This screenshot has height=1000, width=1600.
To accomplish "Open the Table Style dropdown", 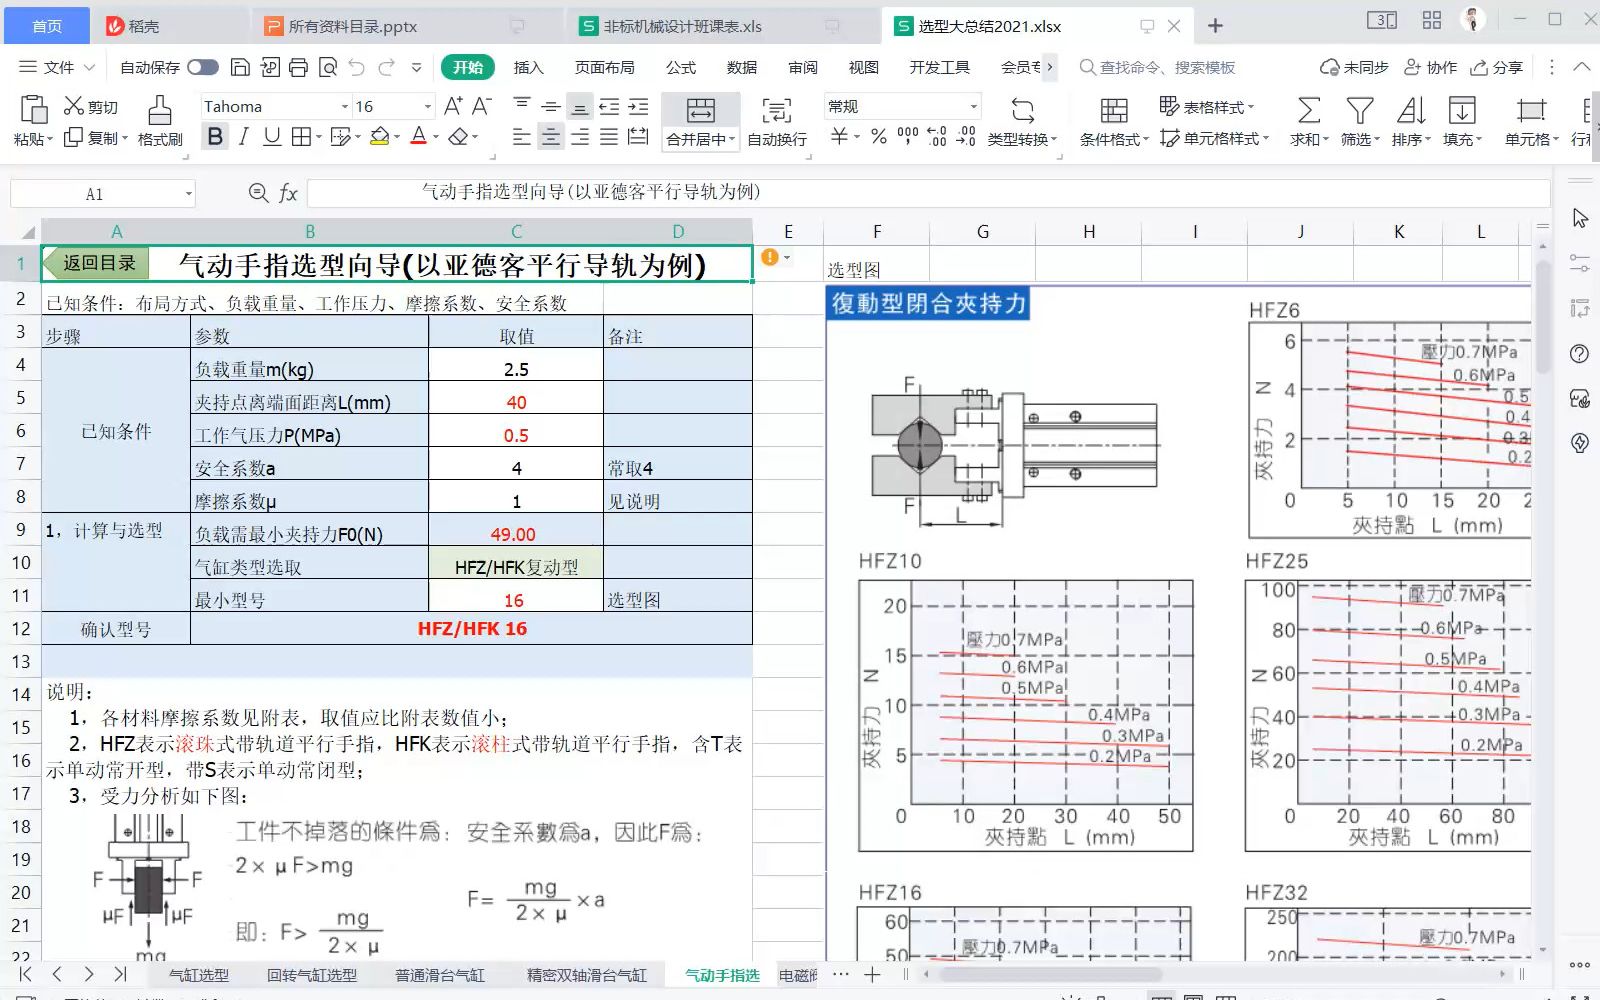I will [1206, 106].
